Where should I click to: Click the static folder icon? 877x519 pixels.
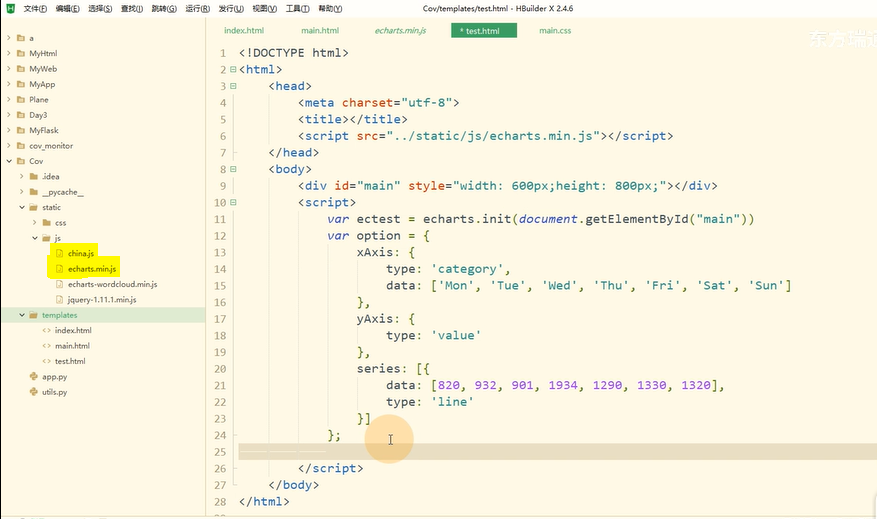tap(34, 207)
